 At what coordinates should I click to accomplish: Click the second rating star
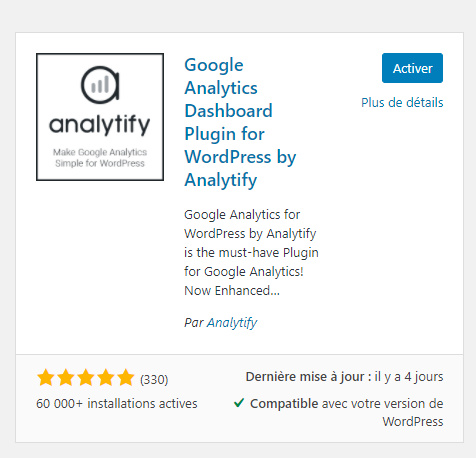pos(66,378)
